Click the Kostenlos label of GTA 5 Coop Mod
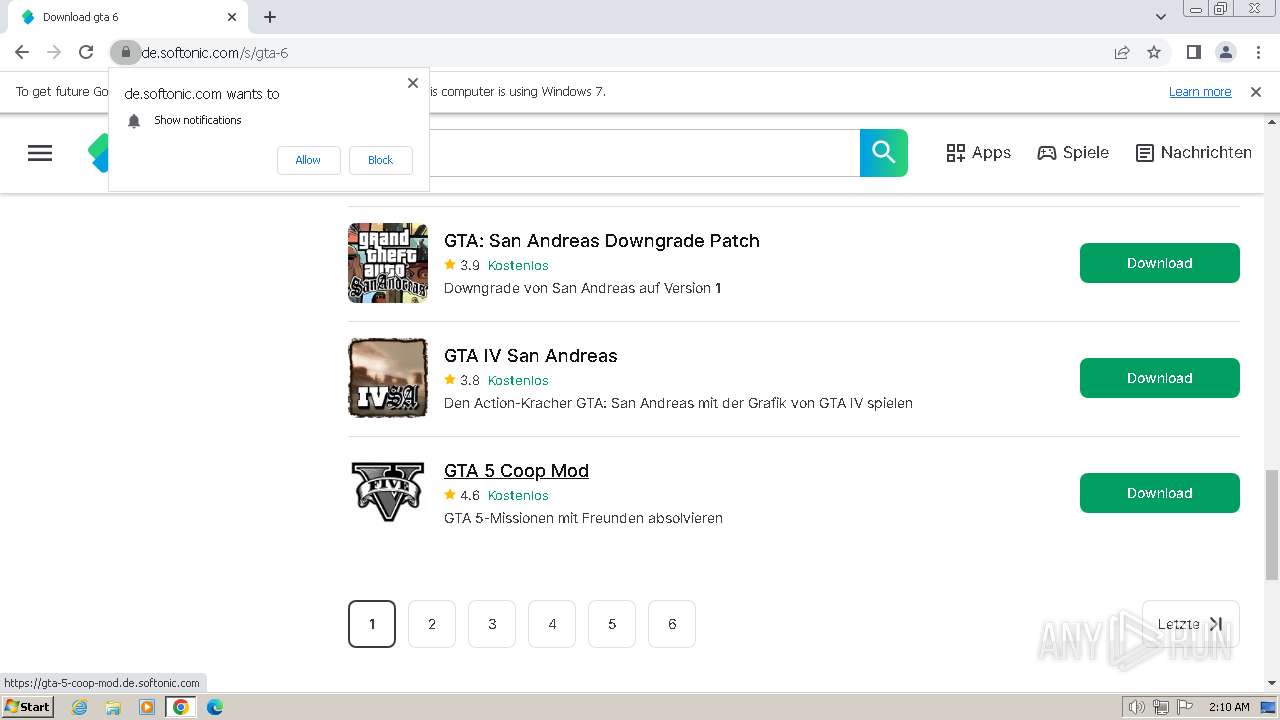1280x720 pixels. click(518, 495)
